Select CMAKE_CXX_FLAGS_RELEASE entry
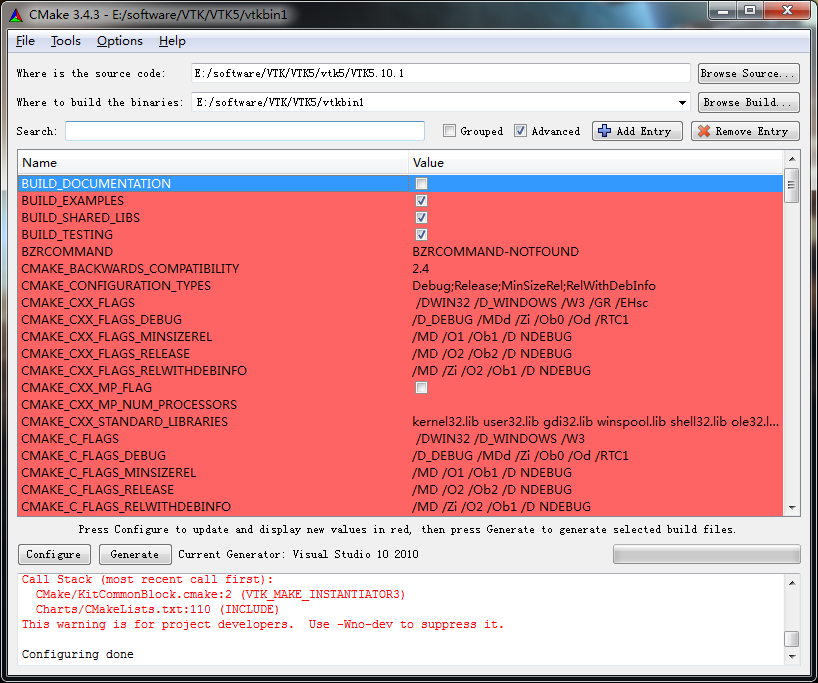Screen dimensions: 818x683 [x=105, y=354]
